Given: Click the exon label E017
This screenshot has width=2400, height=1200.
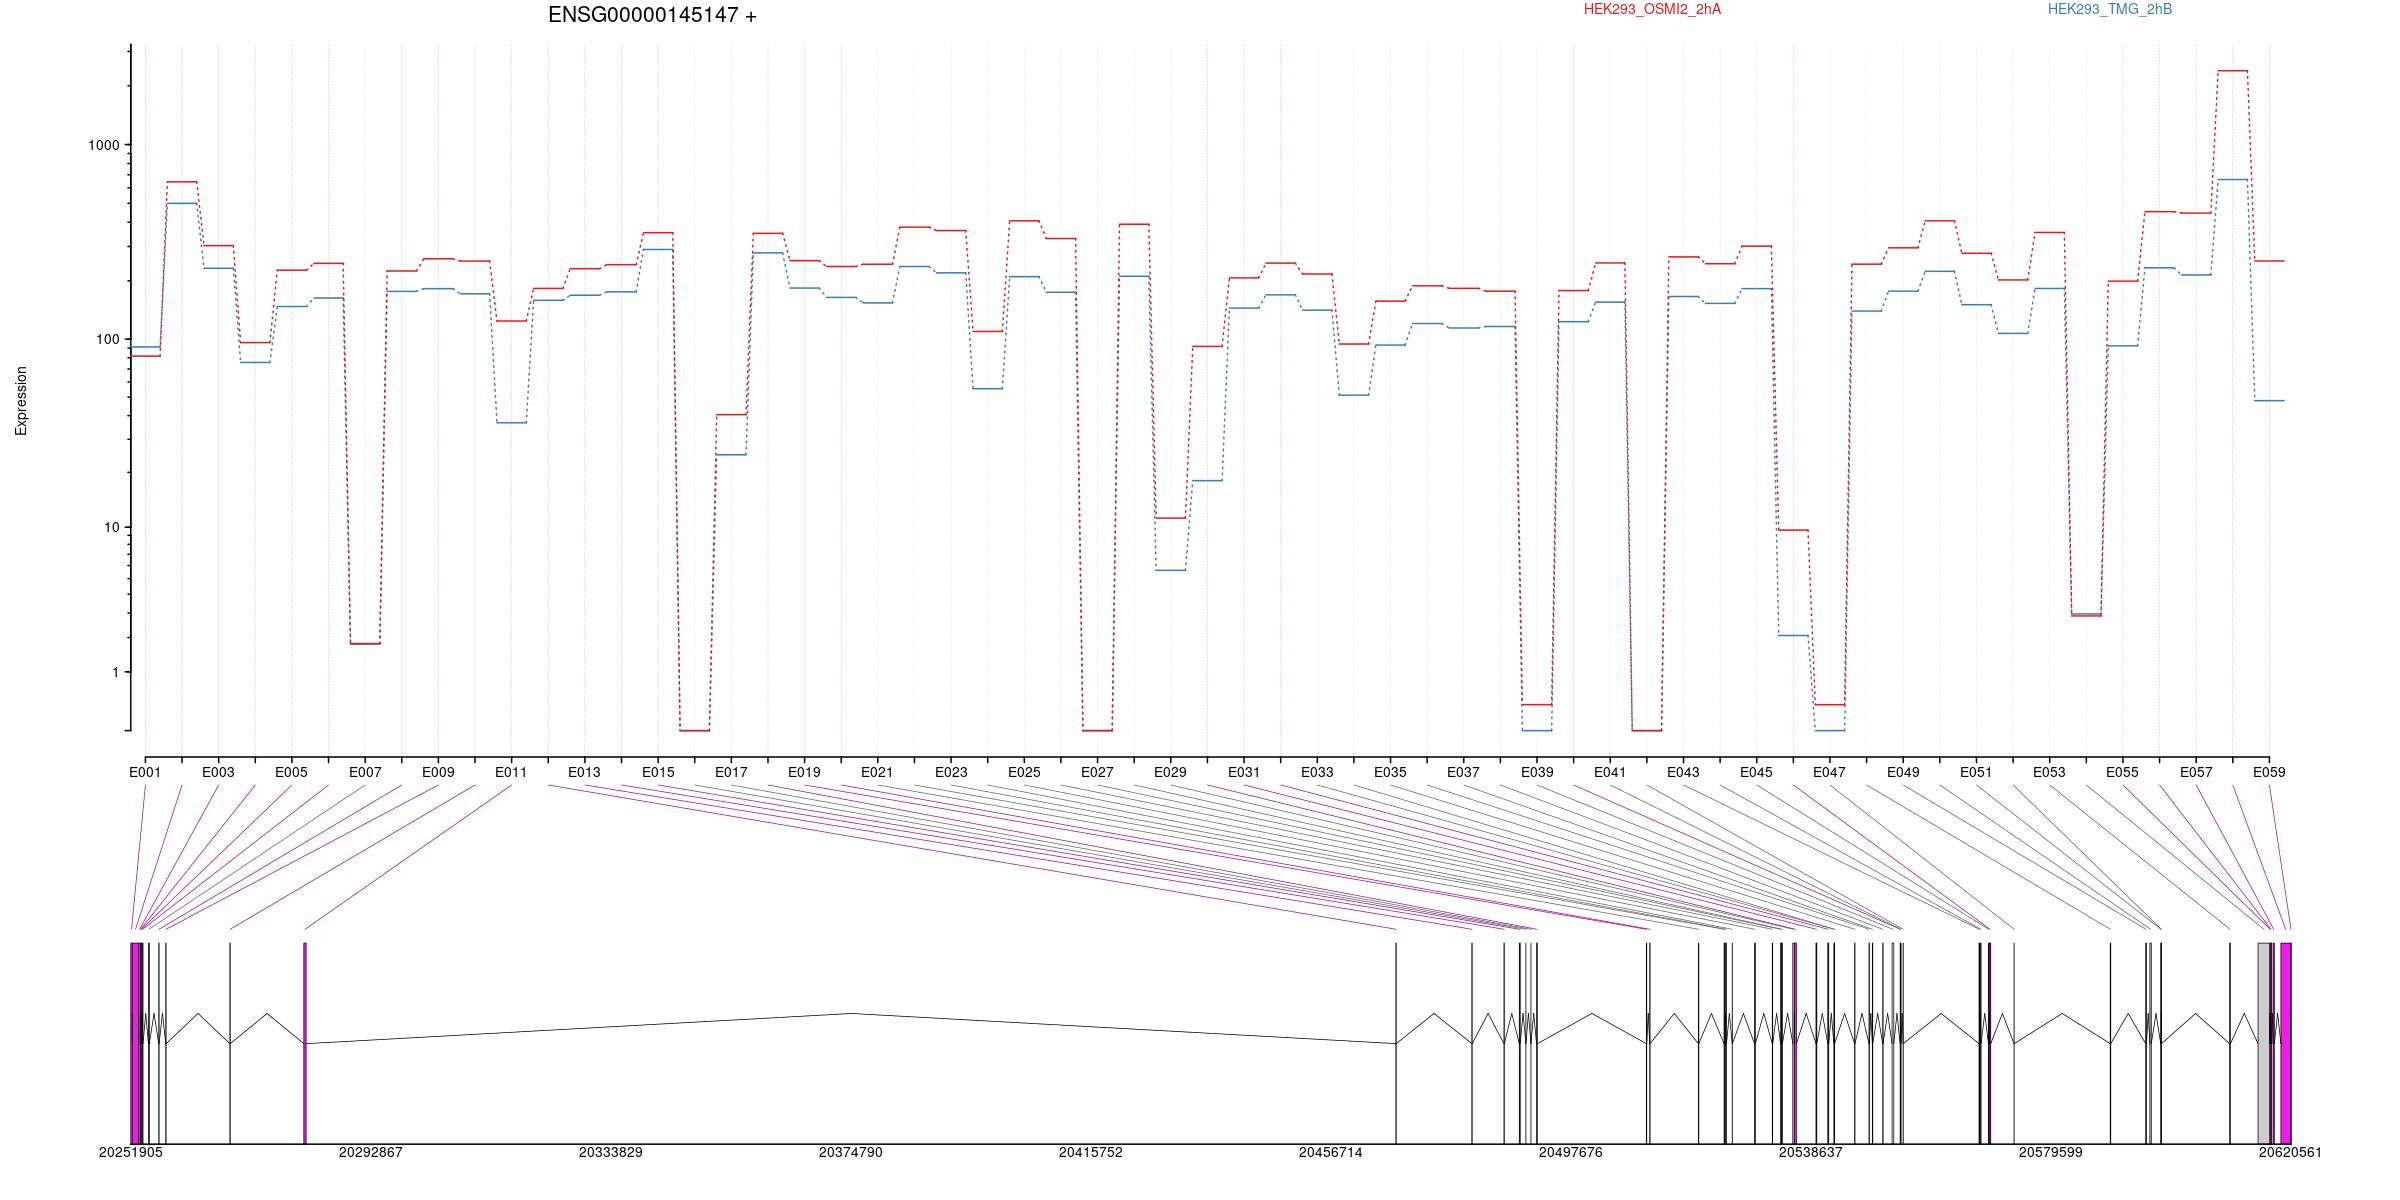Looking at the screenshot, I should (x=731, y=772).
